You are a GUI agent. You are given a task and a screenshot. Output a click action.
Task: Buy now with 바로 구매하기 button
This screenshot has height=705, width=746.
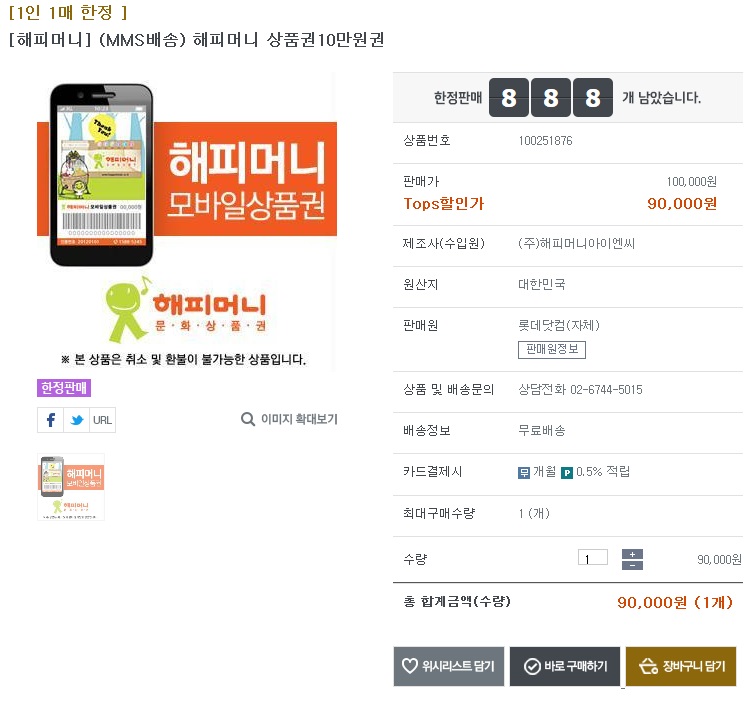coord(565,666)
